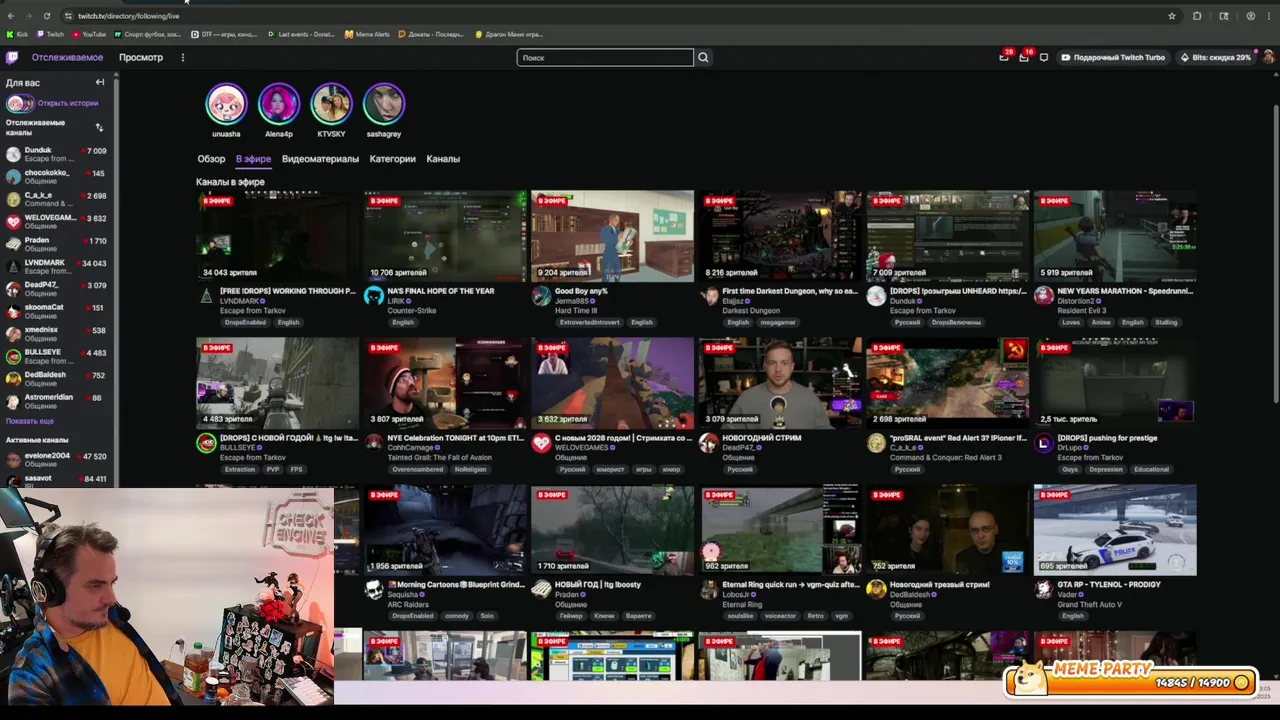Viewport: 1280px width, 720px height.
Task: Click Bits: скидка 29% button
Action: [1215, 57]
